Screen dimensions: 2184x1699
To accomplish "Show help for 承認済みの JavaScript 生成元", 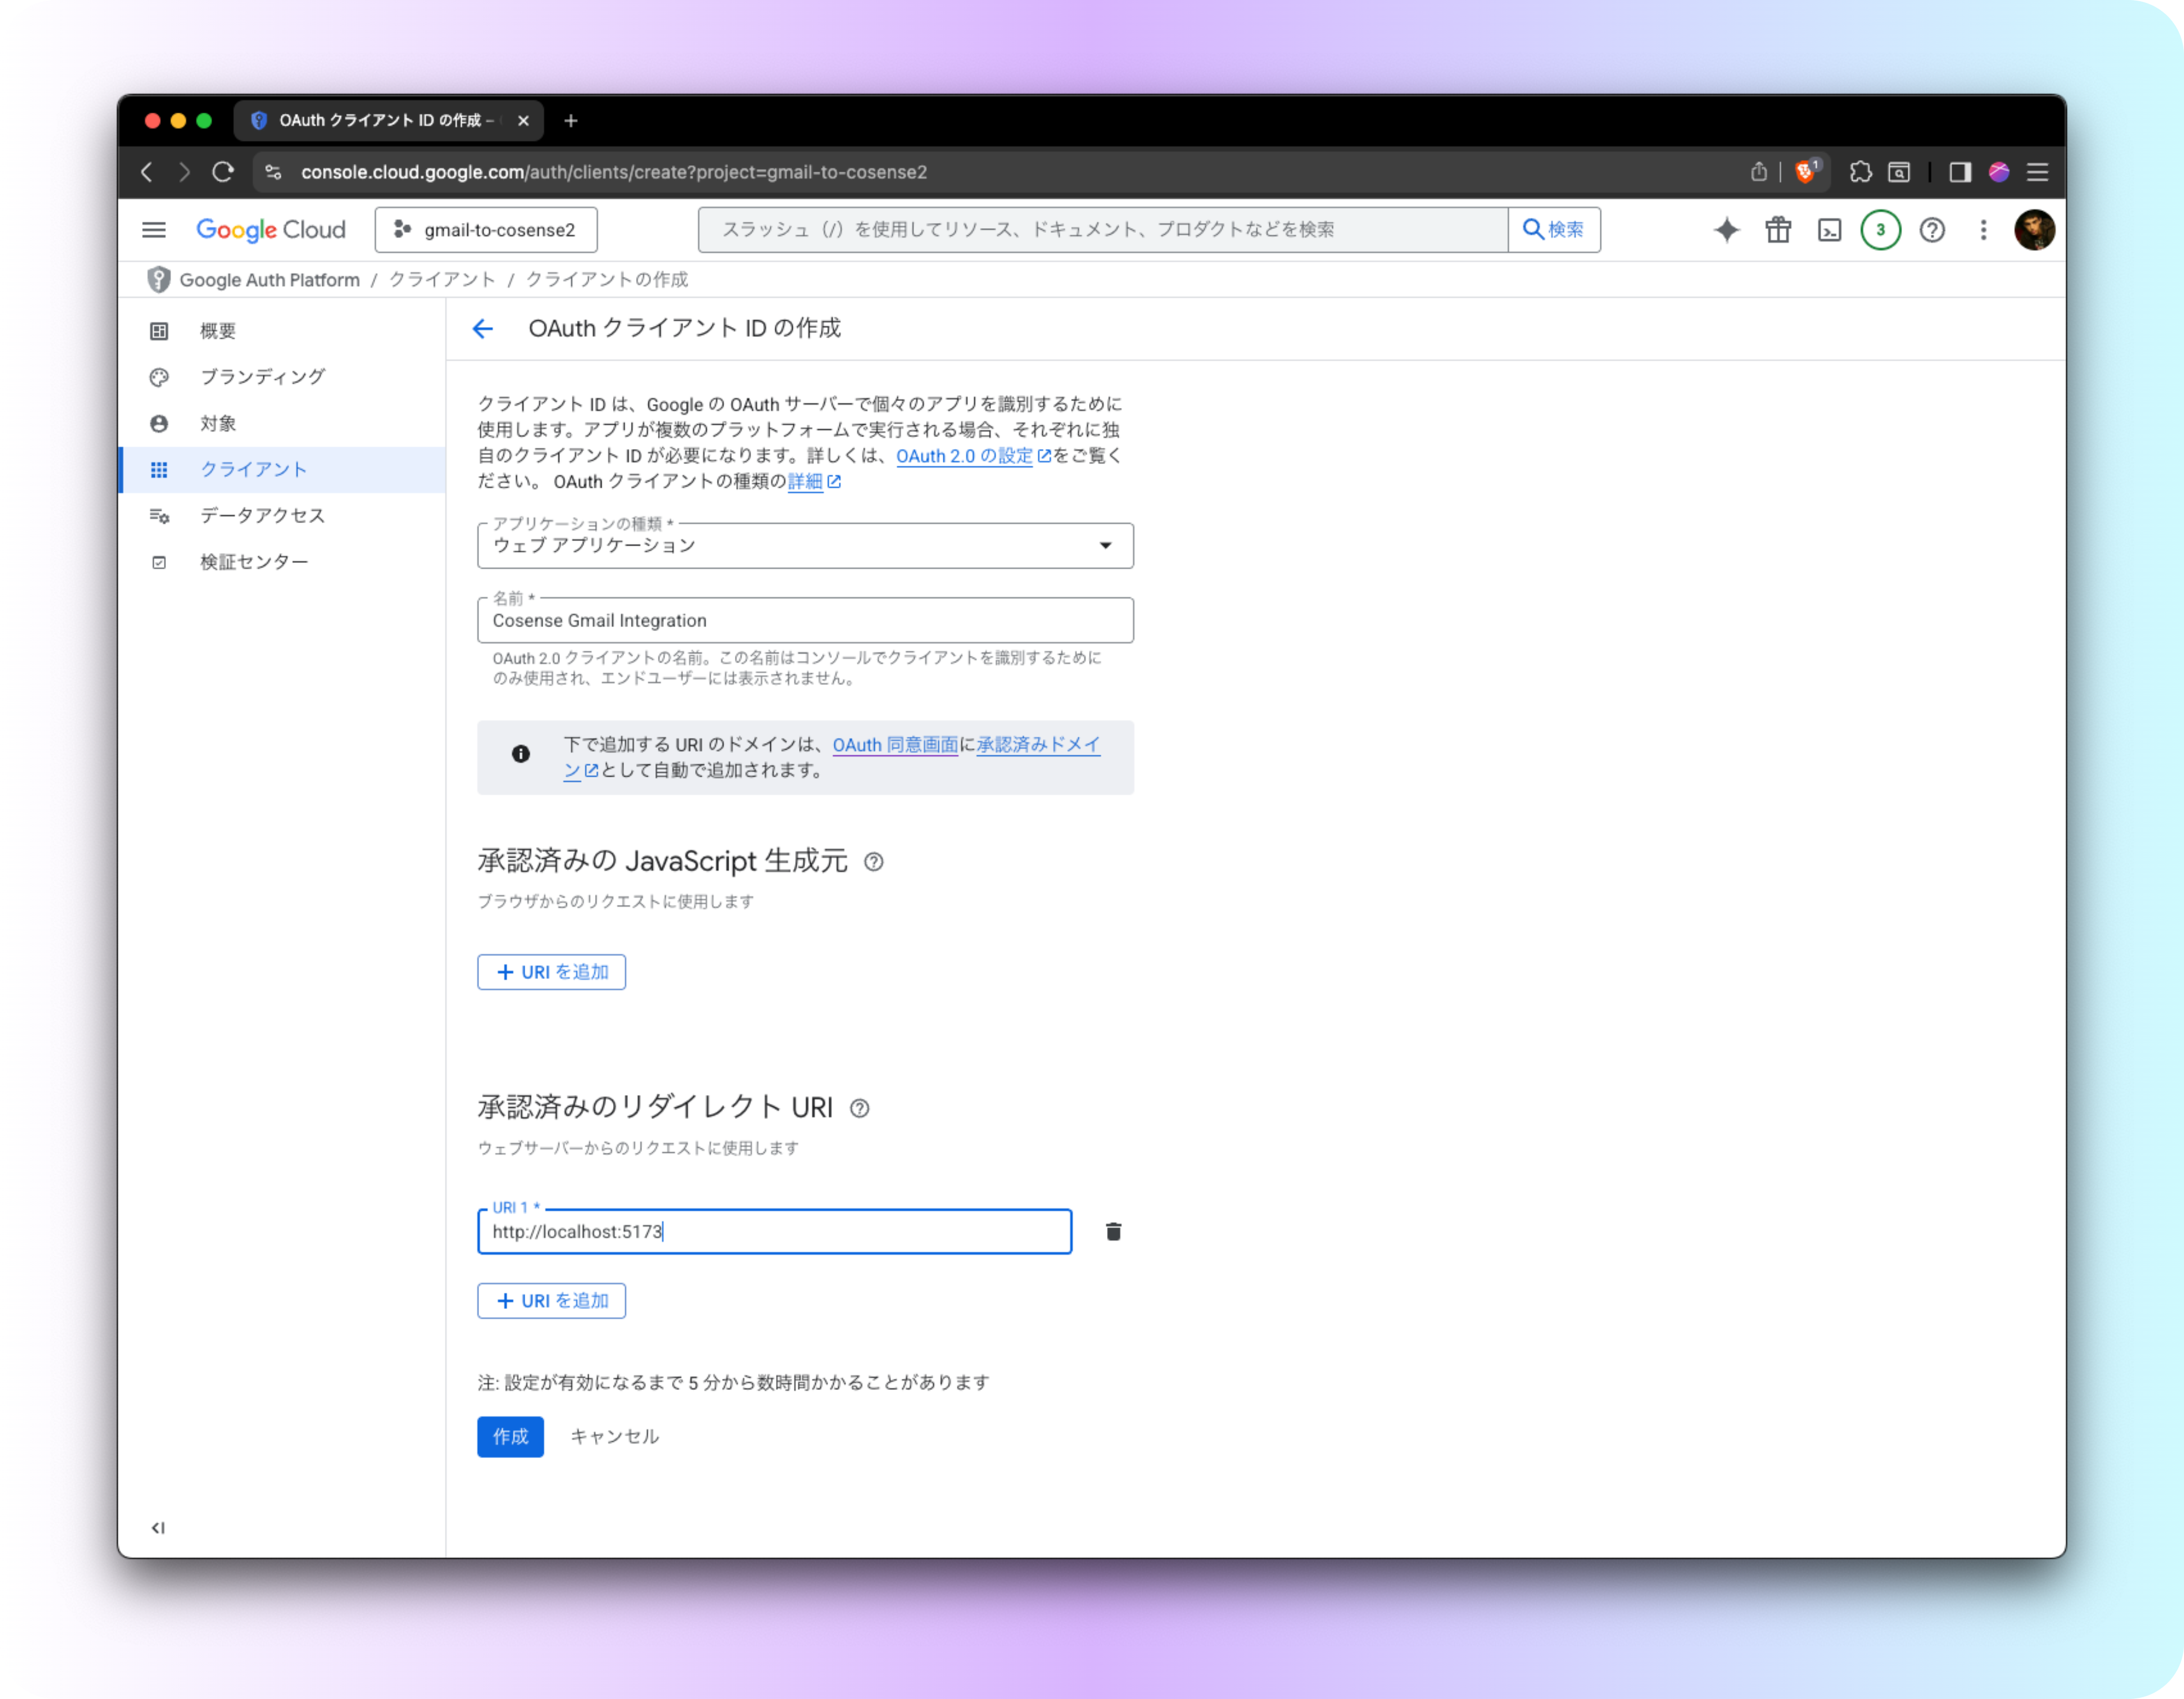I will (x=873, y=862).
